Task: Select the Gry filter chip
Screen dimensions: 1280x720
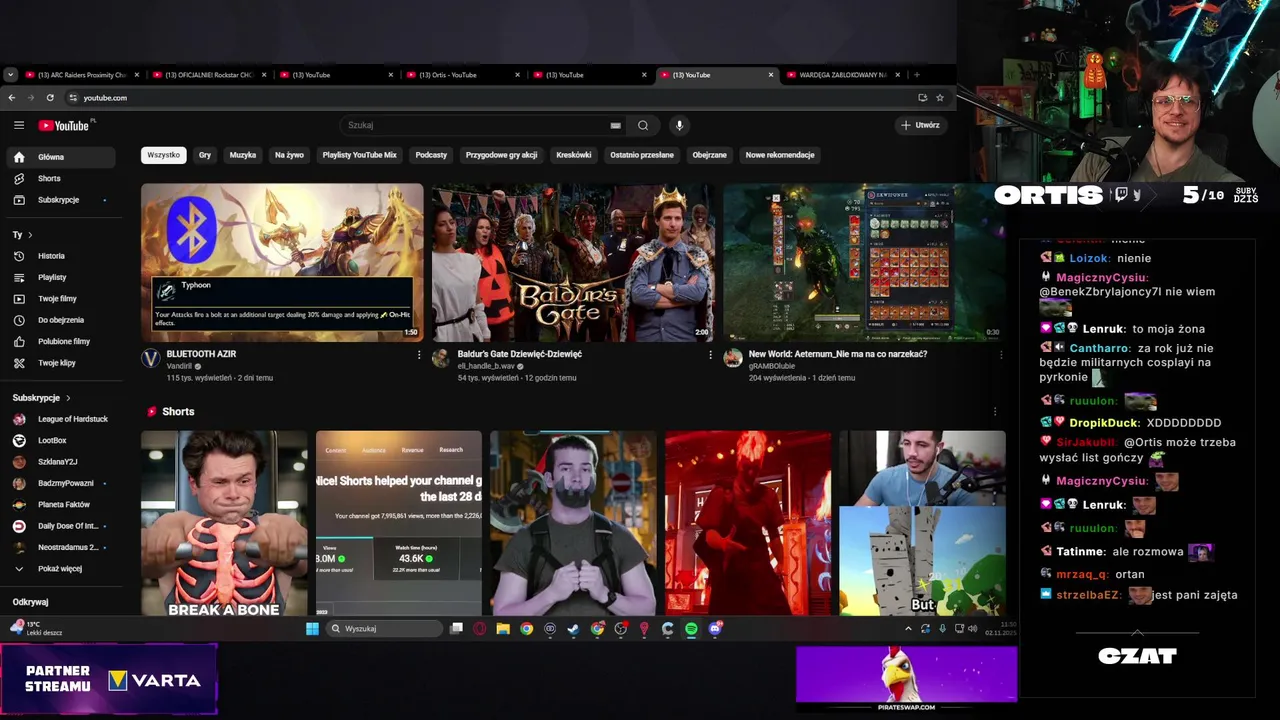Action: click(x=205, y=155)
